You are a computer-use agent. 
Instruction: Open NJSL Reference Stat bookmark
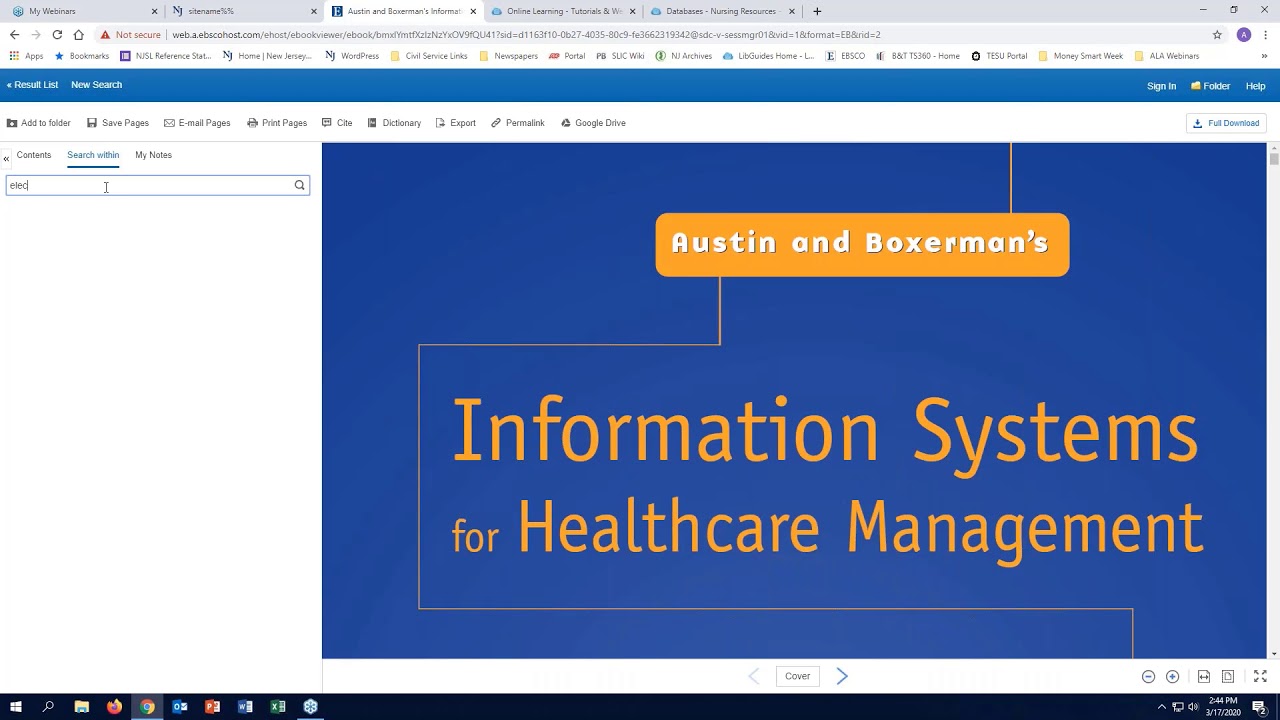[166, 56]
